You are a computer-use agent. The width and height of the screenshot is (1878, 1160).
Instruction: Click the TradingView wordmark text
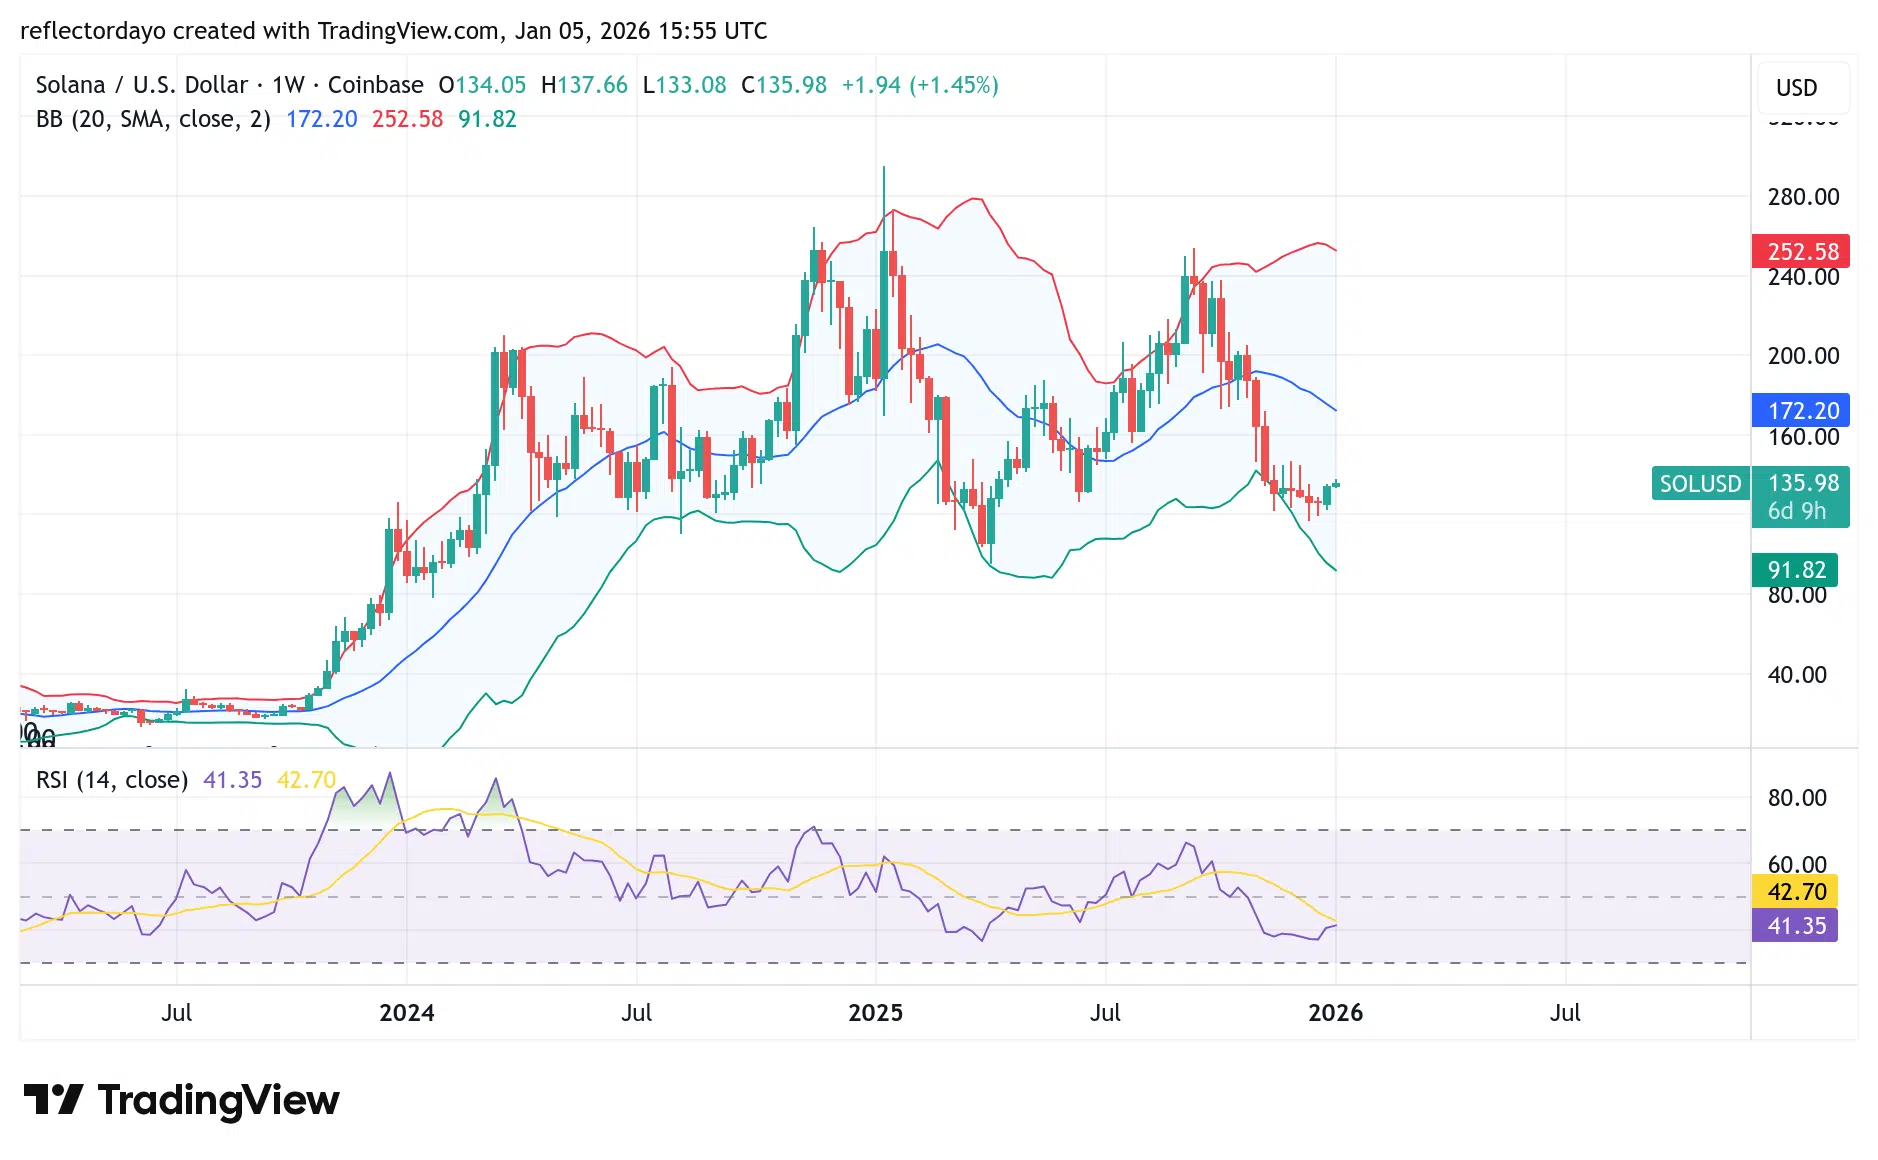pos(218,1100)
